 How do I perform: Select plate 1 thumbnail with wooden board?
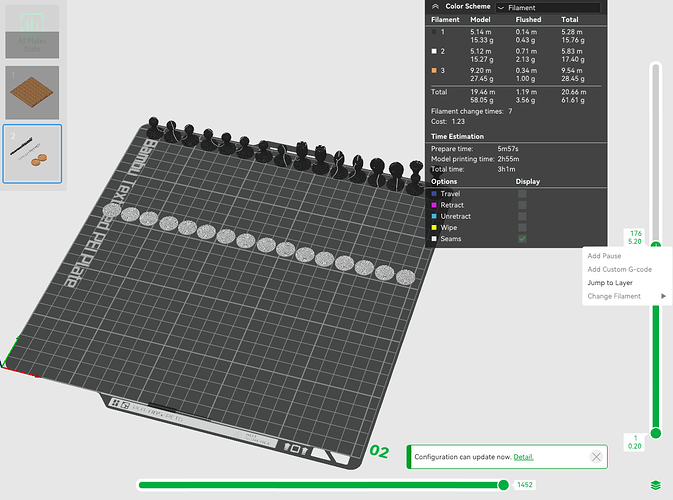click(32, 92)
